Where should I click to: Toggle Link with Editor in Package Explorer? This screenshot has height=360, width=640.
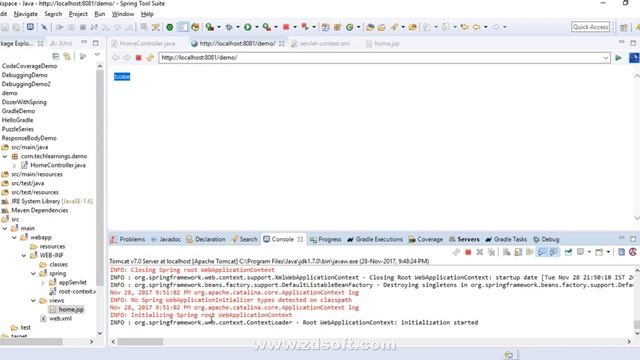(x=67, y=56)
